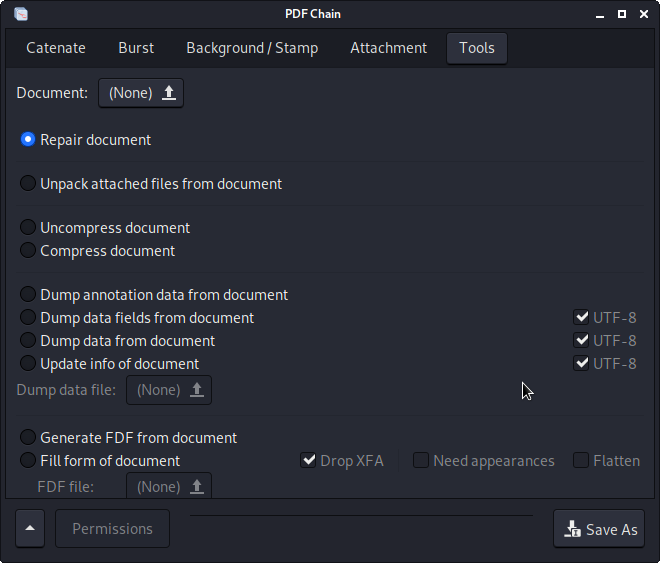Uncheck the Drop XFA checkbox
The height and width of the screenshot is (563, 660).
point(342,461)
